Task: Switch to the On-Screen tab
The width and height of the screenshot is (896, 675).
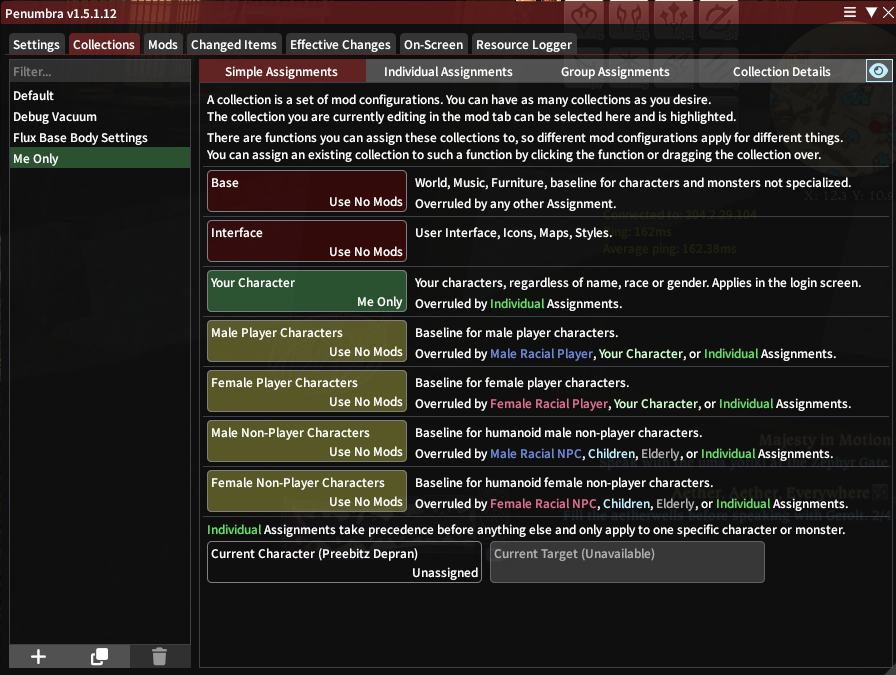Action: [433, 45]
